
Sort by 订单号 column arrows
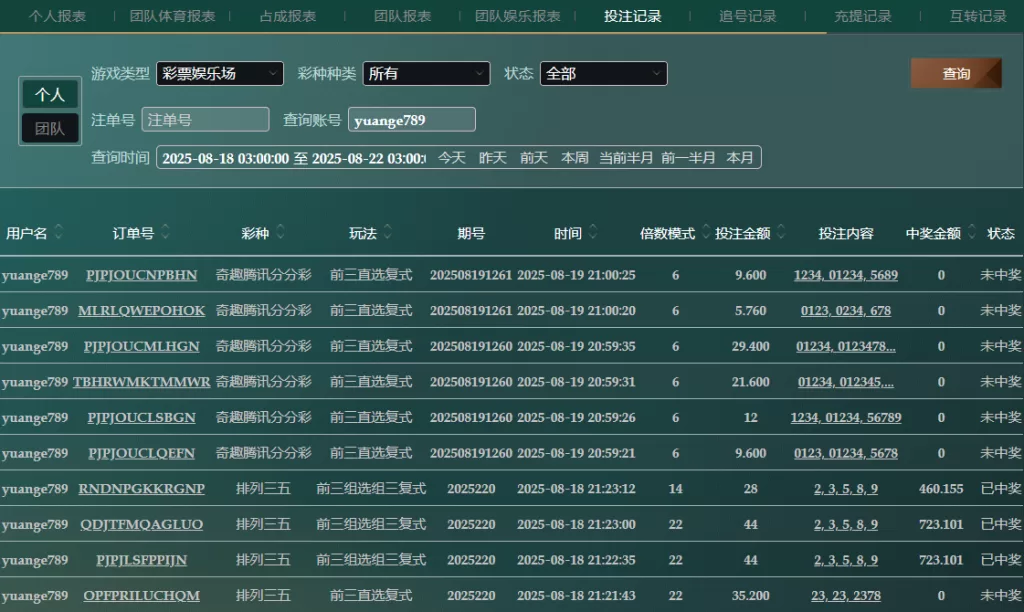(x=165, y=232)
